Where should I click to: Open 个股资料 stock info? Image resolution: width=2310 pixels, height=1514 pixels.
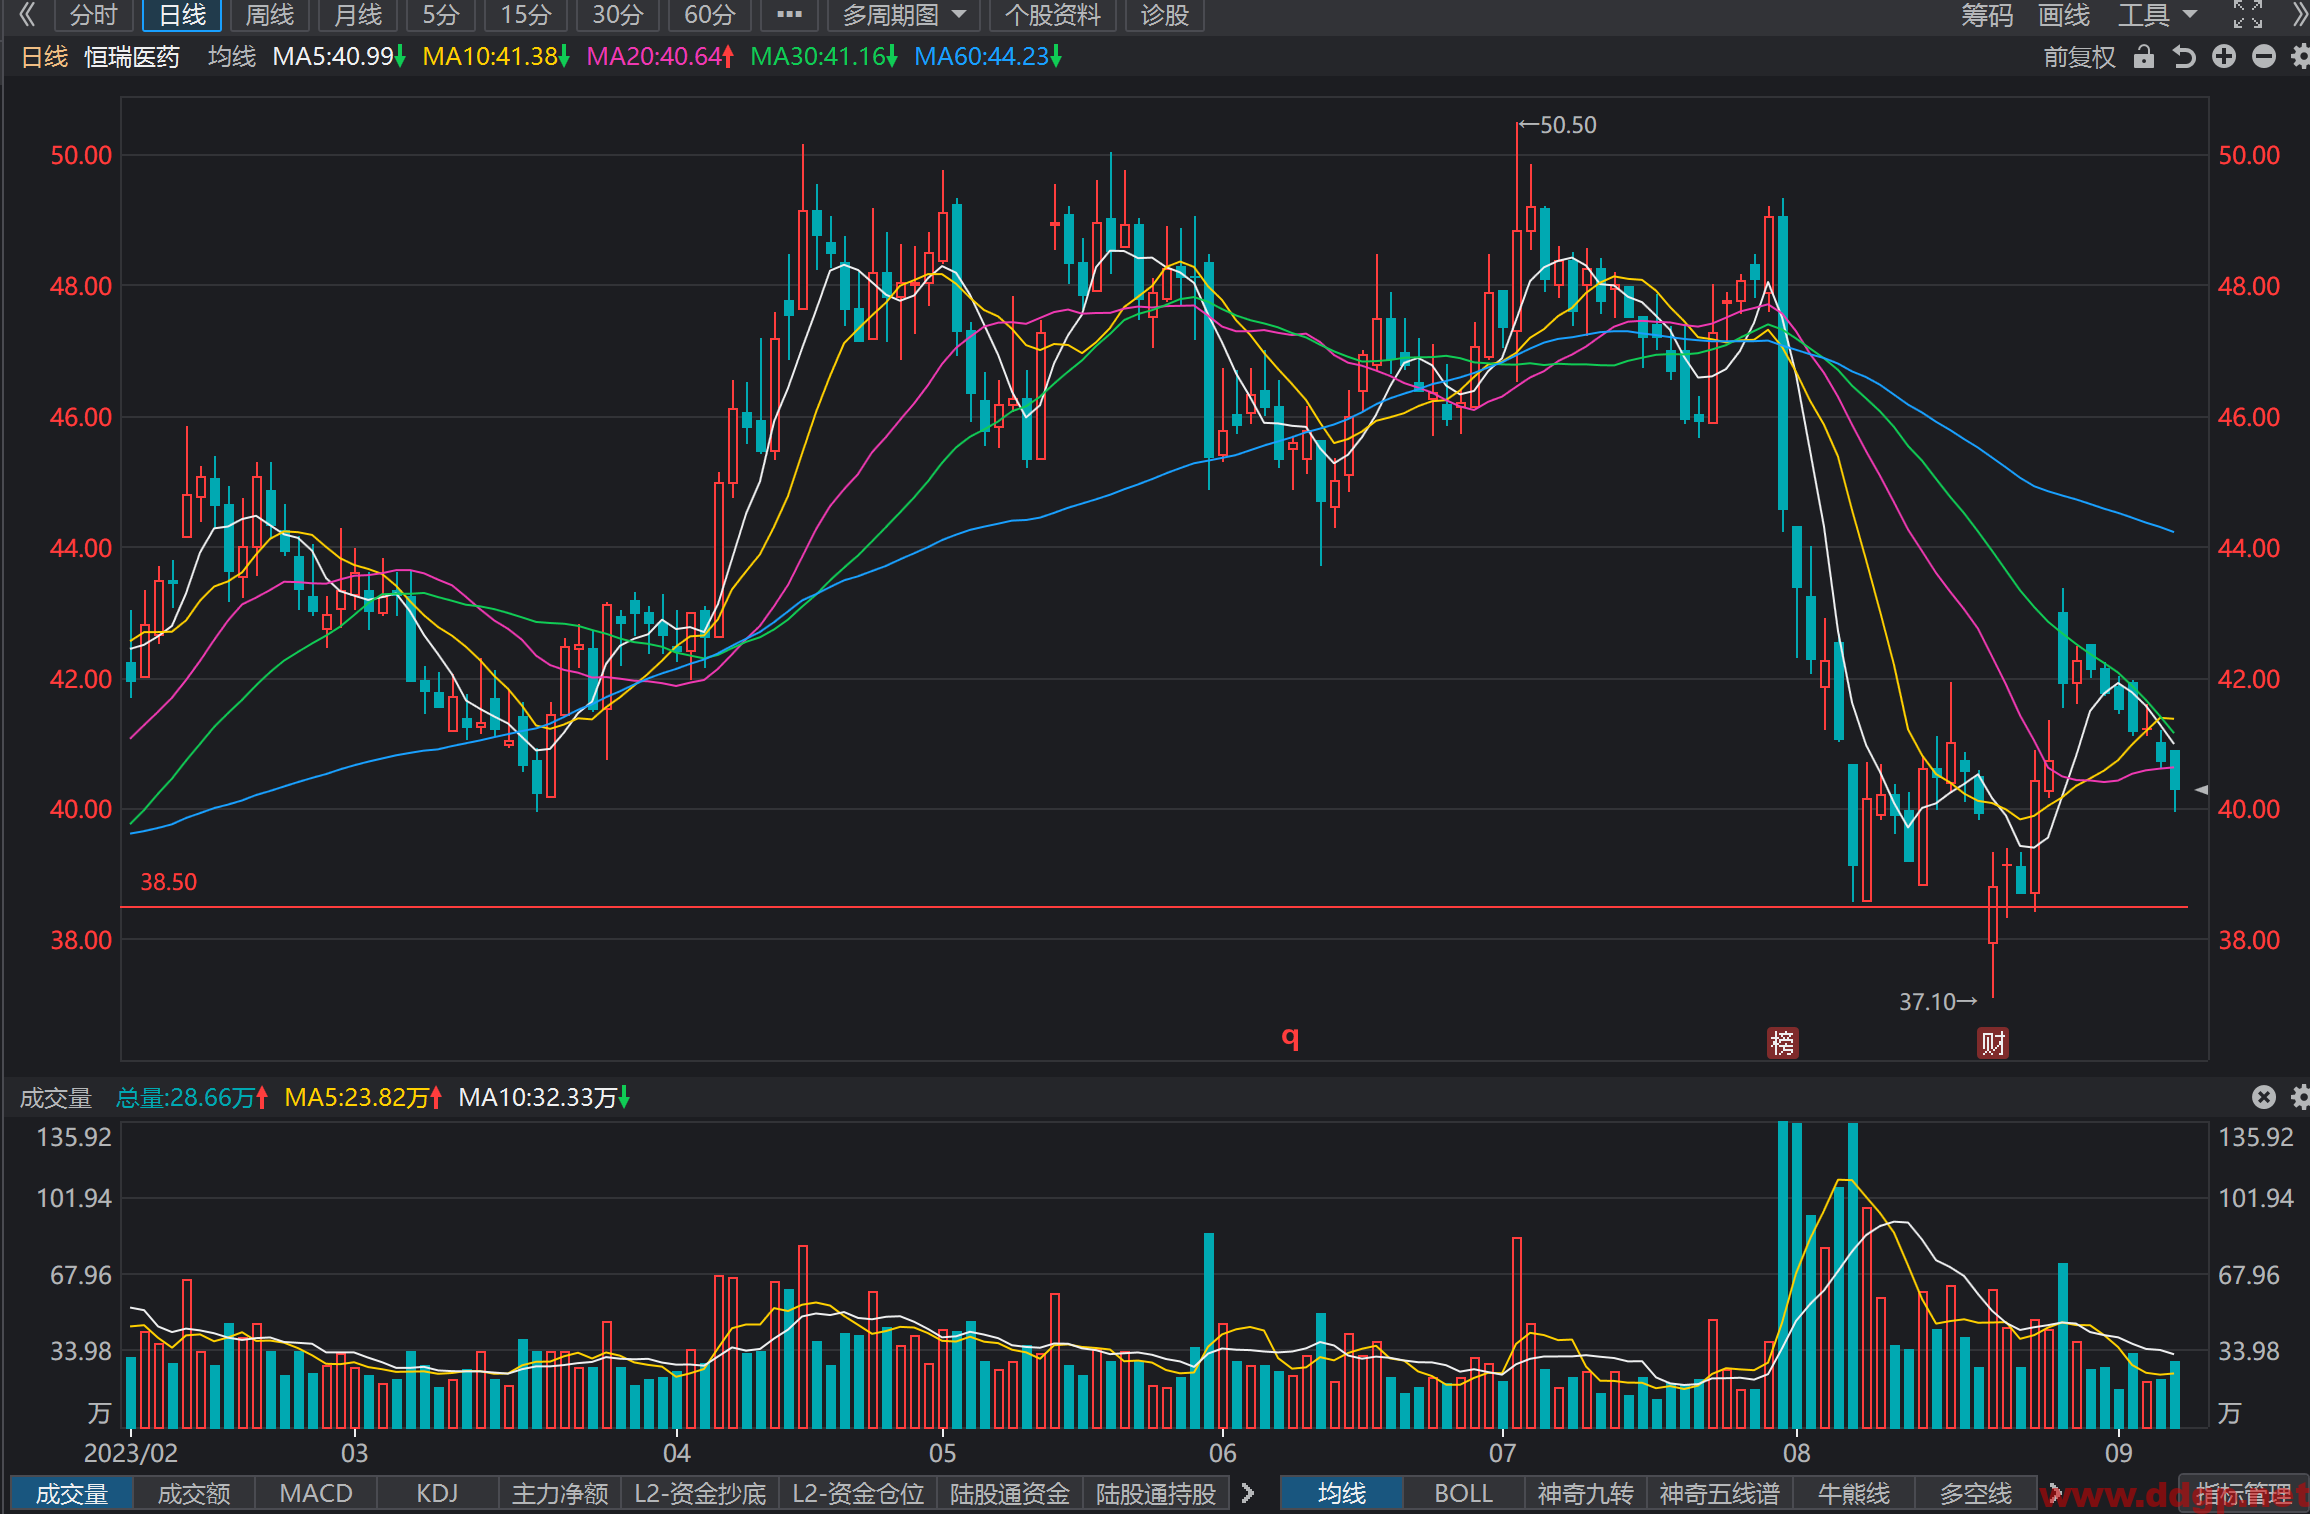coord(1052,15)
